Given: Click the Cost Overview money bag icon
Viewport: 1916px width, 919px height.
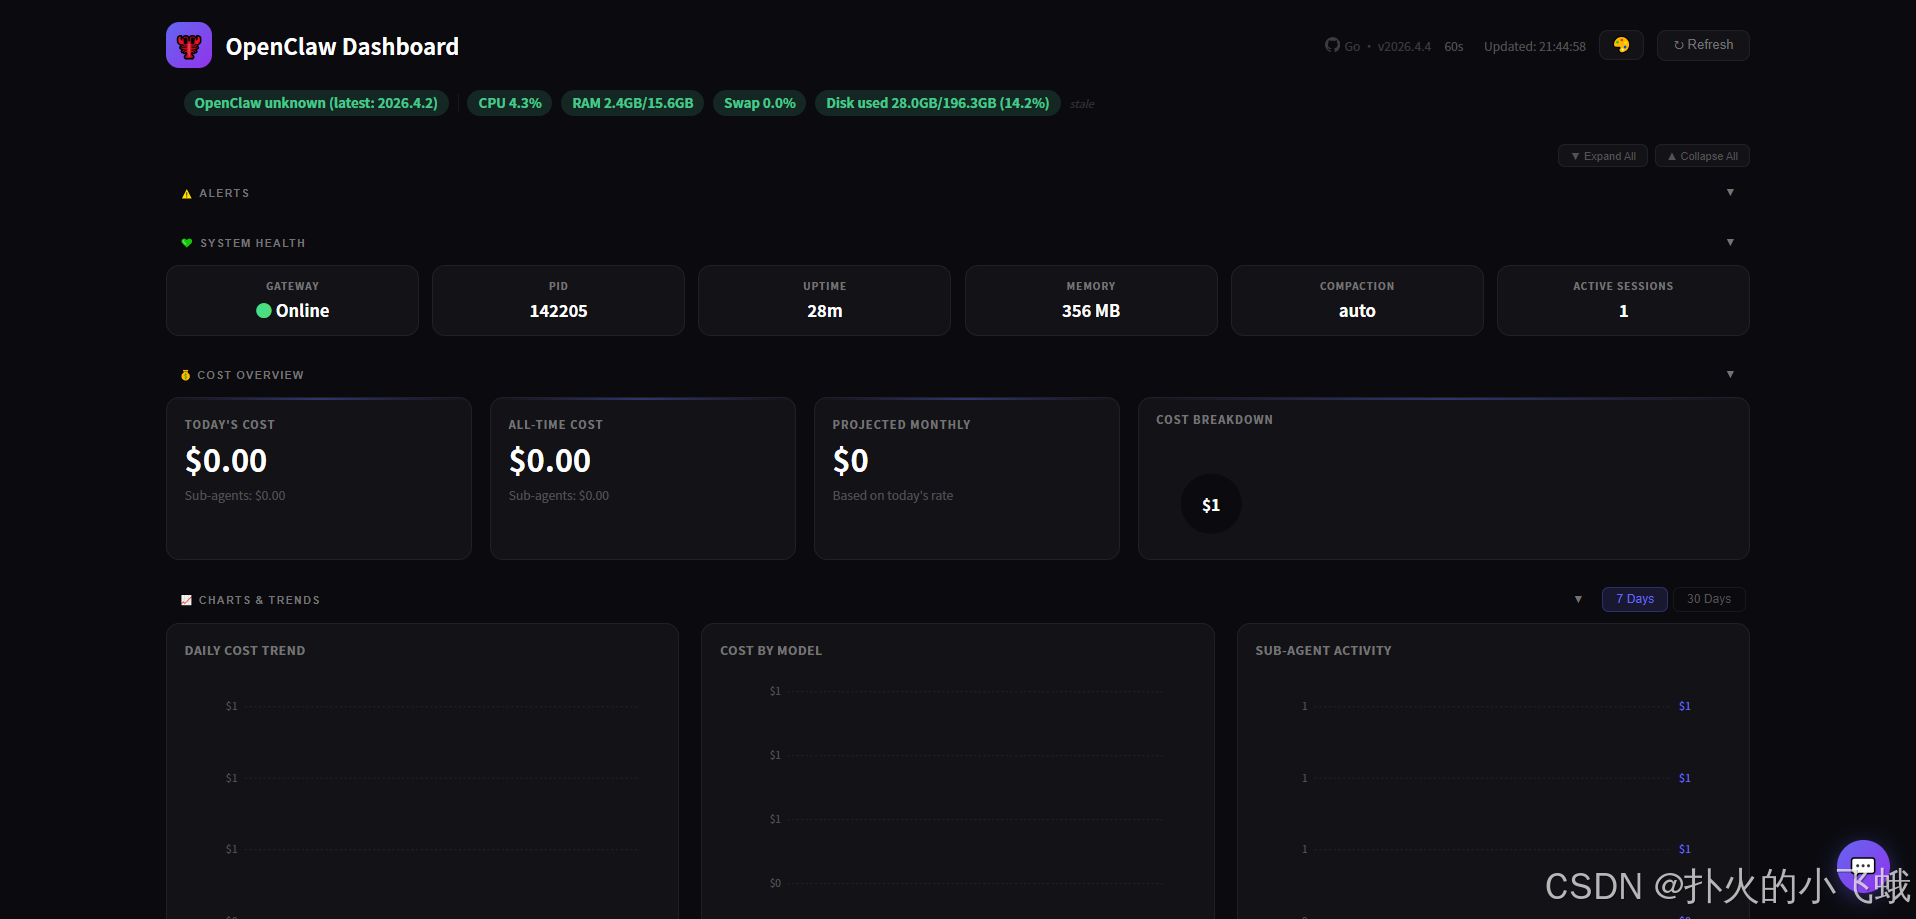Looking at the screenshot, I should (185, 375).
